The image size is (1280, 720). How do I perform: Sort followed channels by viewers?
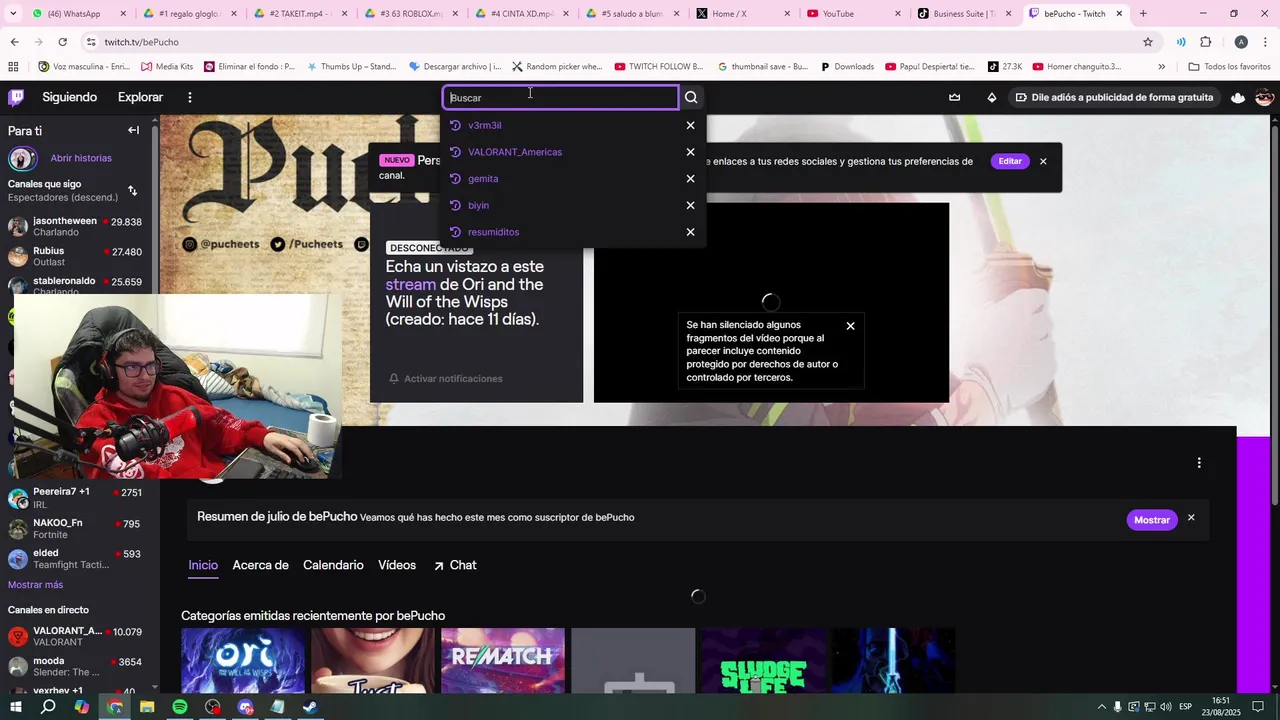coord(132,190)
